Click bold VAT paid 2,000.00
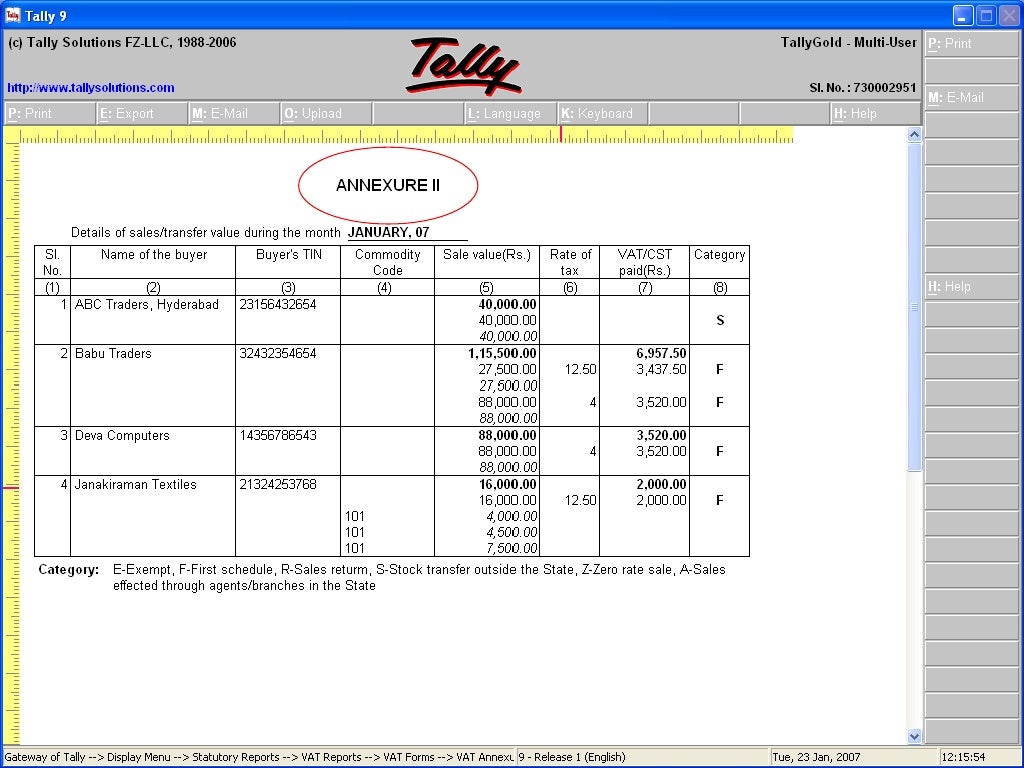Screen dimensions: 1024x768 [x=662, y=485]
